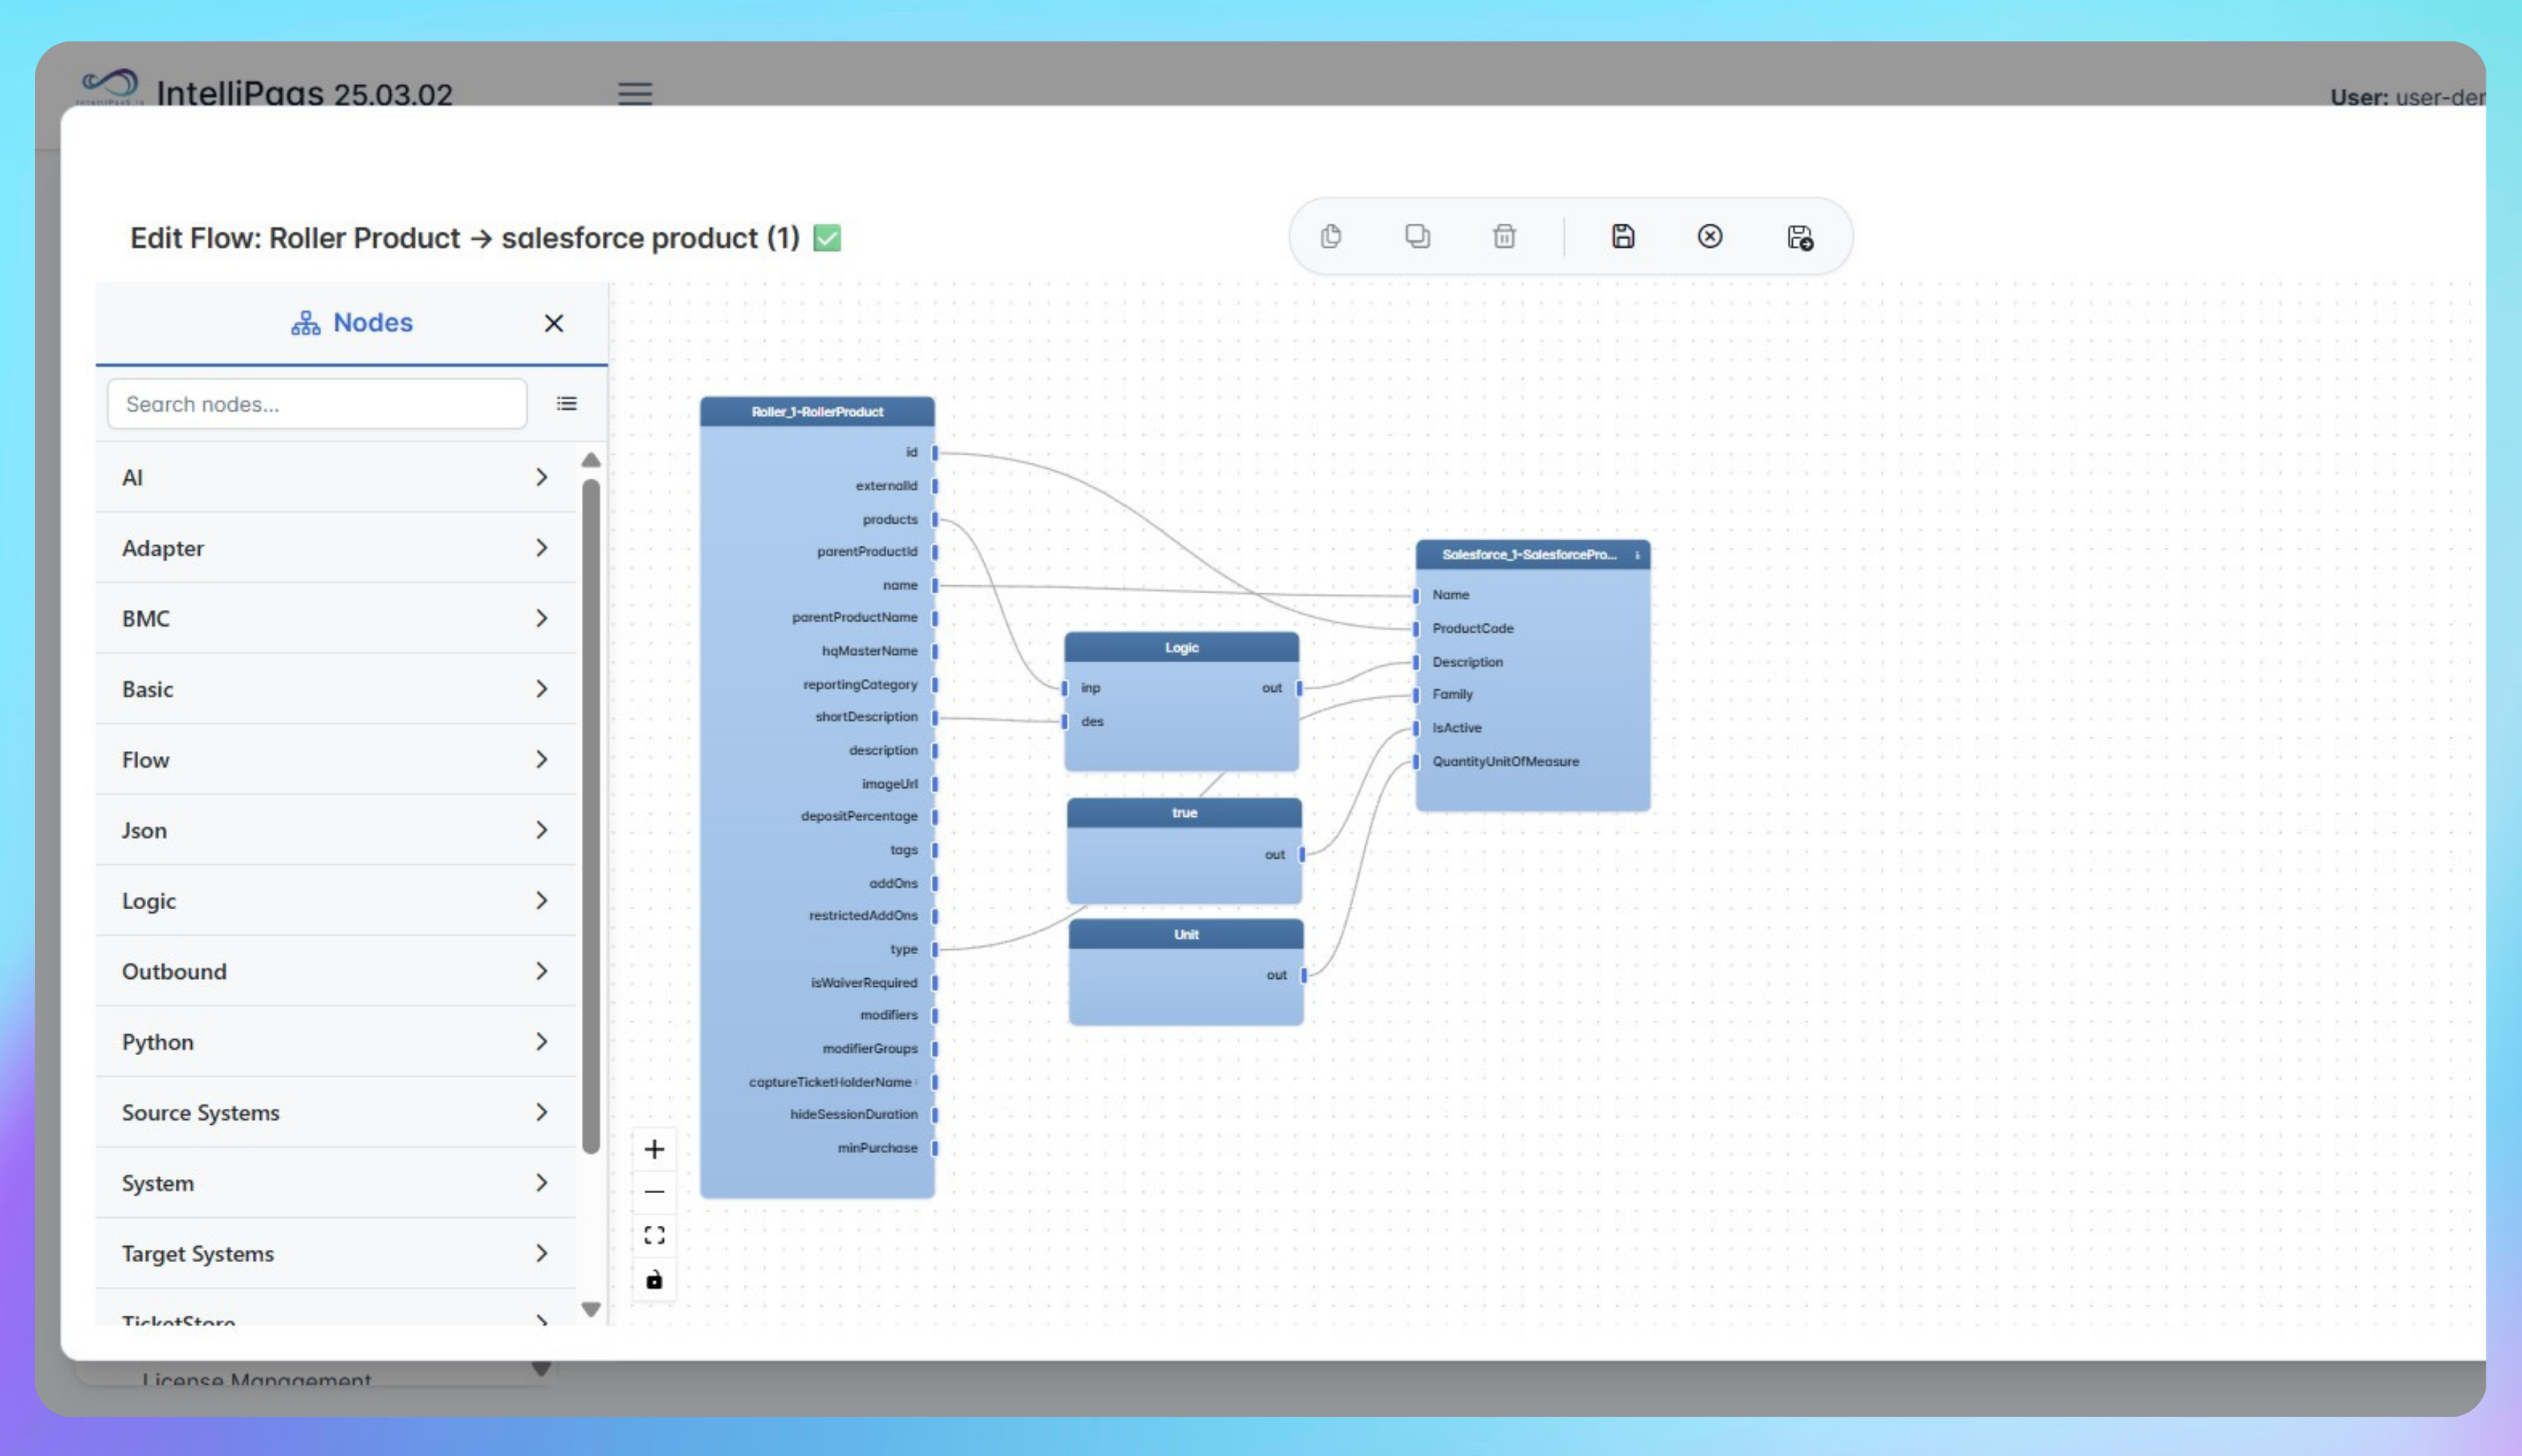Viewport: 2522px width, 1456px height.
Task: Click the fit view icon
Action: (x=654, y=1235)
